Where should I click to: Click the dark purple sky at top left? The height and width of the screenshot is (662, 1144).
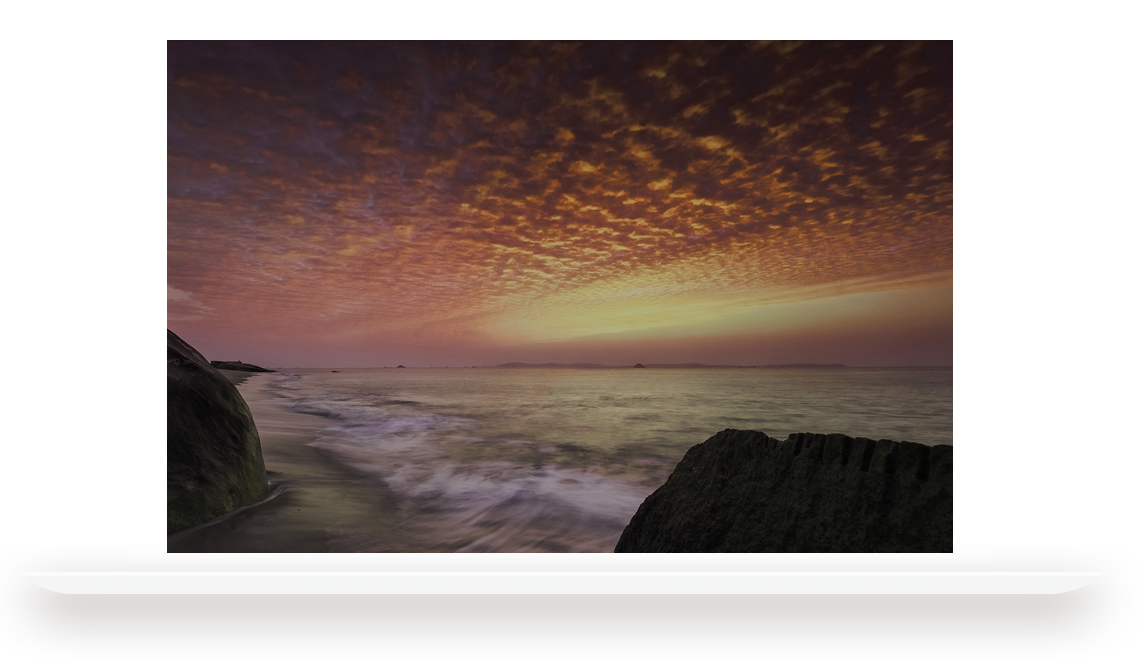click(230, 80)
